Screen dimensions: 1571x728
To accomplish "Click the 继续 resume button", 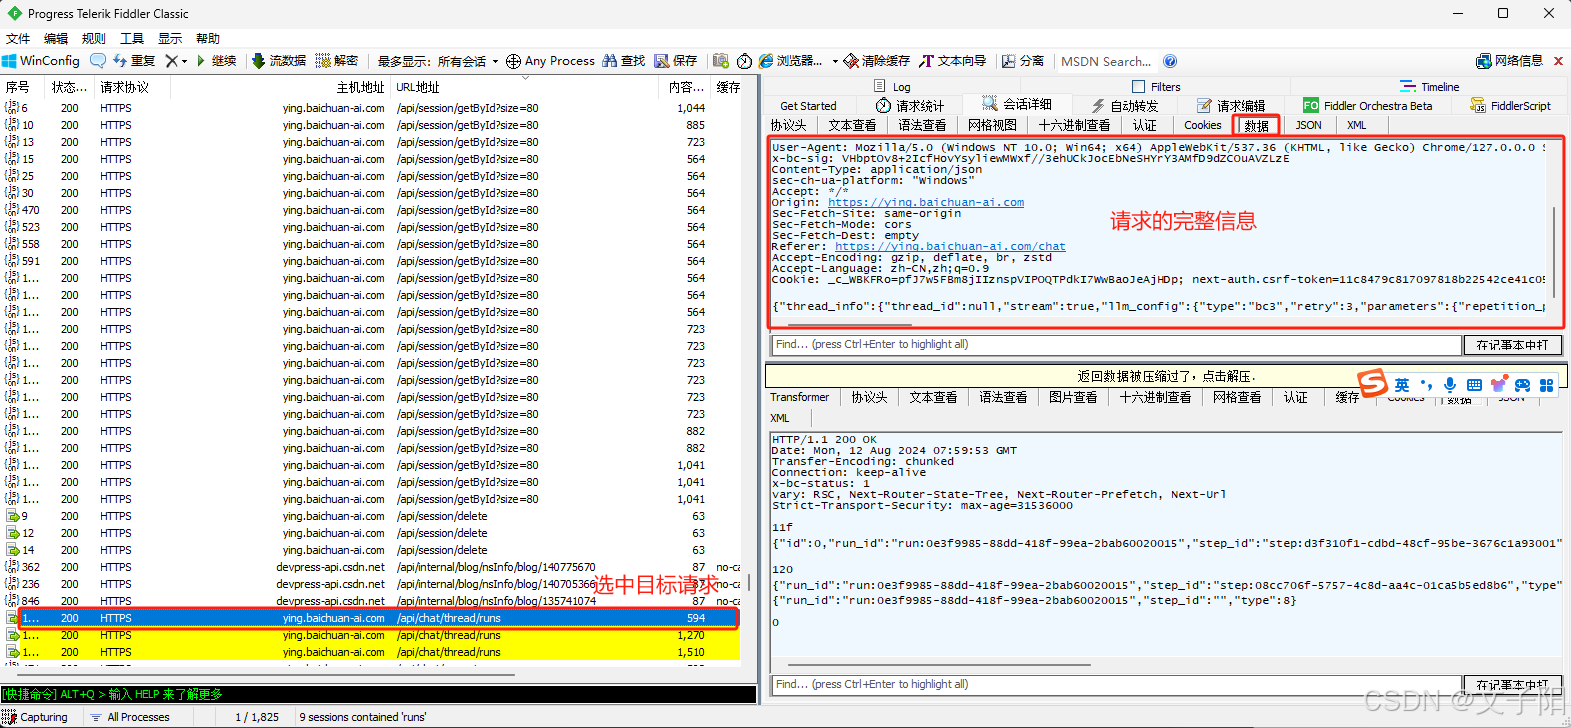I will (x=216, y=61).
